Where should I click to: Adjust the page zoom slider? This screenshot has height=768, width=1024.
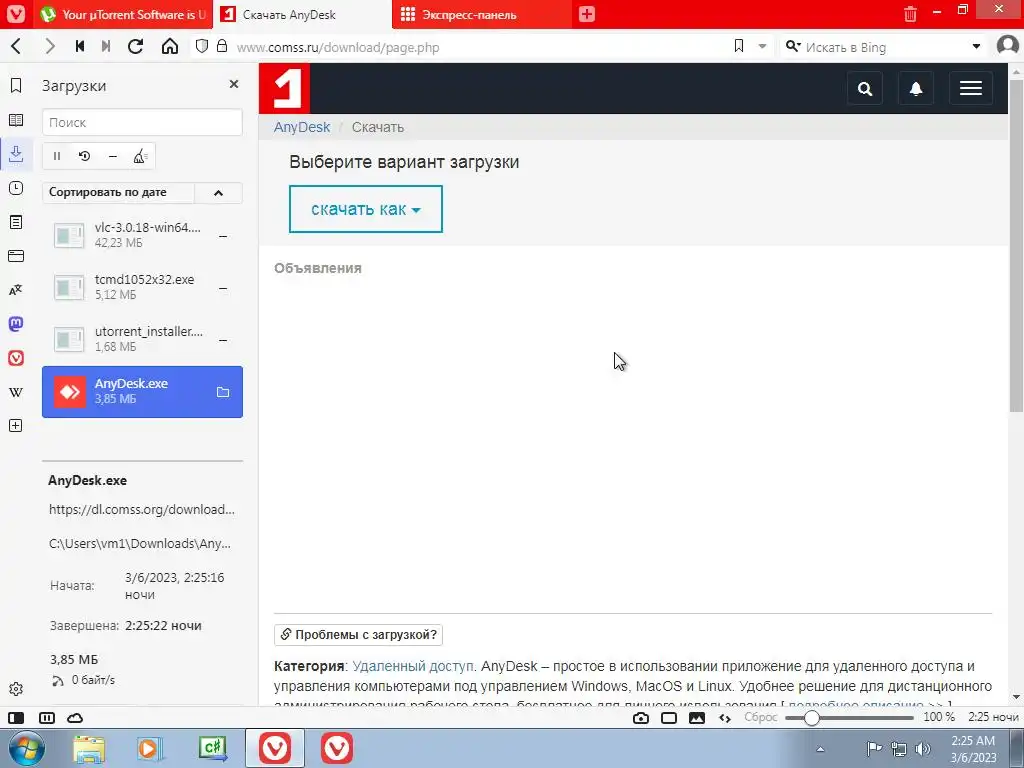849,718
